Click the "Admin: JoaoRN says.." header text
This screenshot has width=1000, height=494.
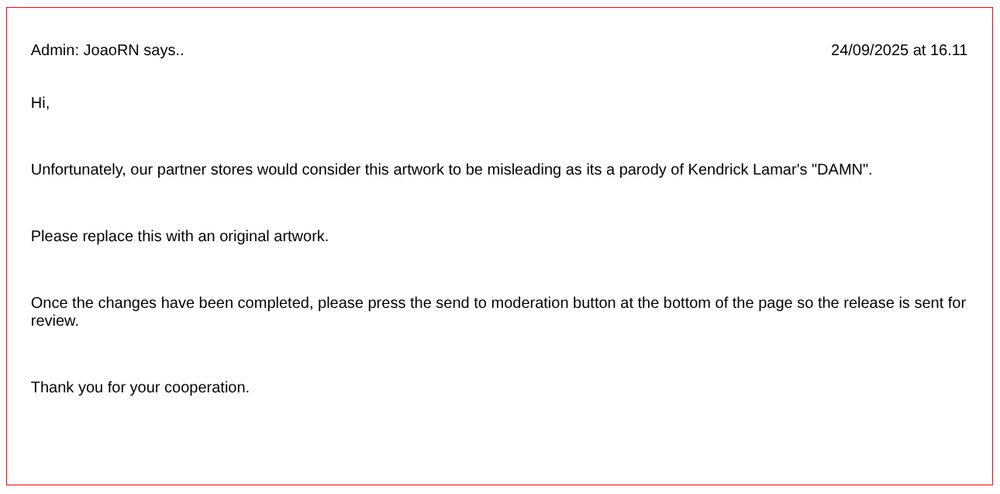click(x=107, y=50)
